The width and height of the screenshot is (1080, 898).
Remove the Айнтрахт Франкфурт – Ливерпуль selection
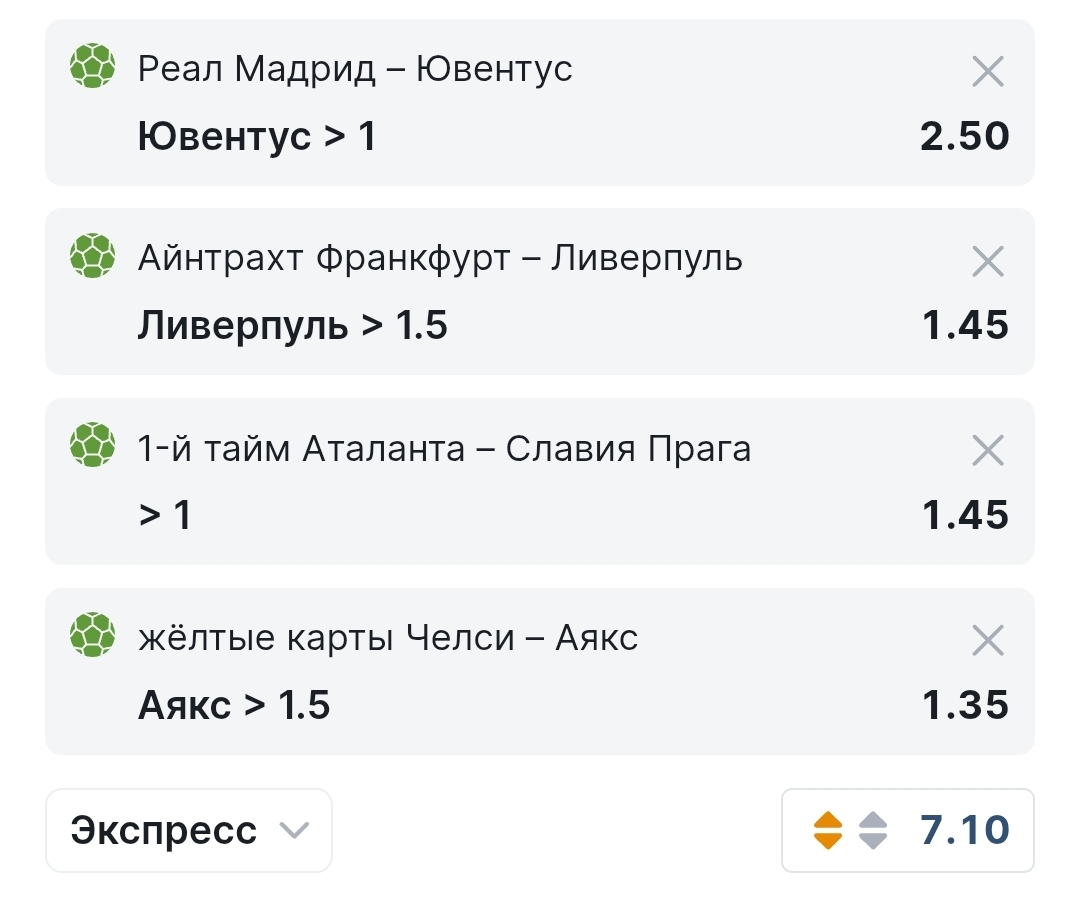click(x=987, y=261)
